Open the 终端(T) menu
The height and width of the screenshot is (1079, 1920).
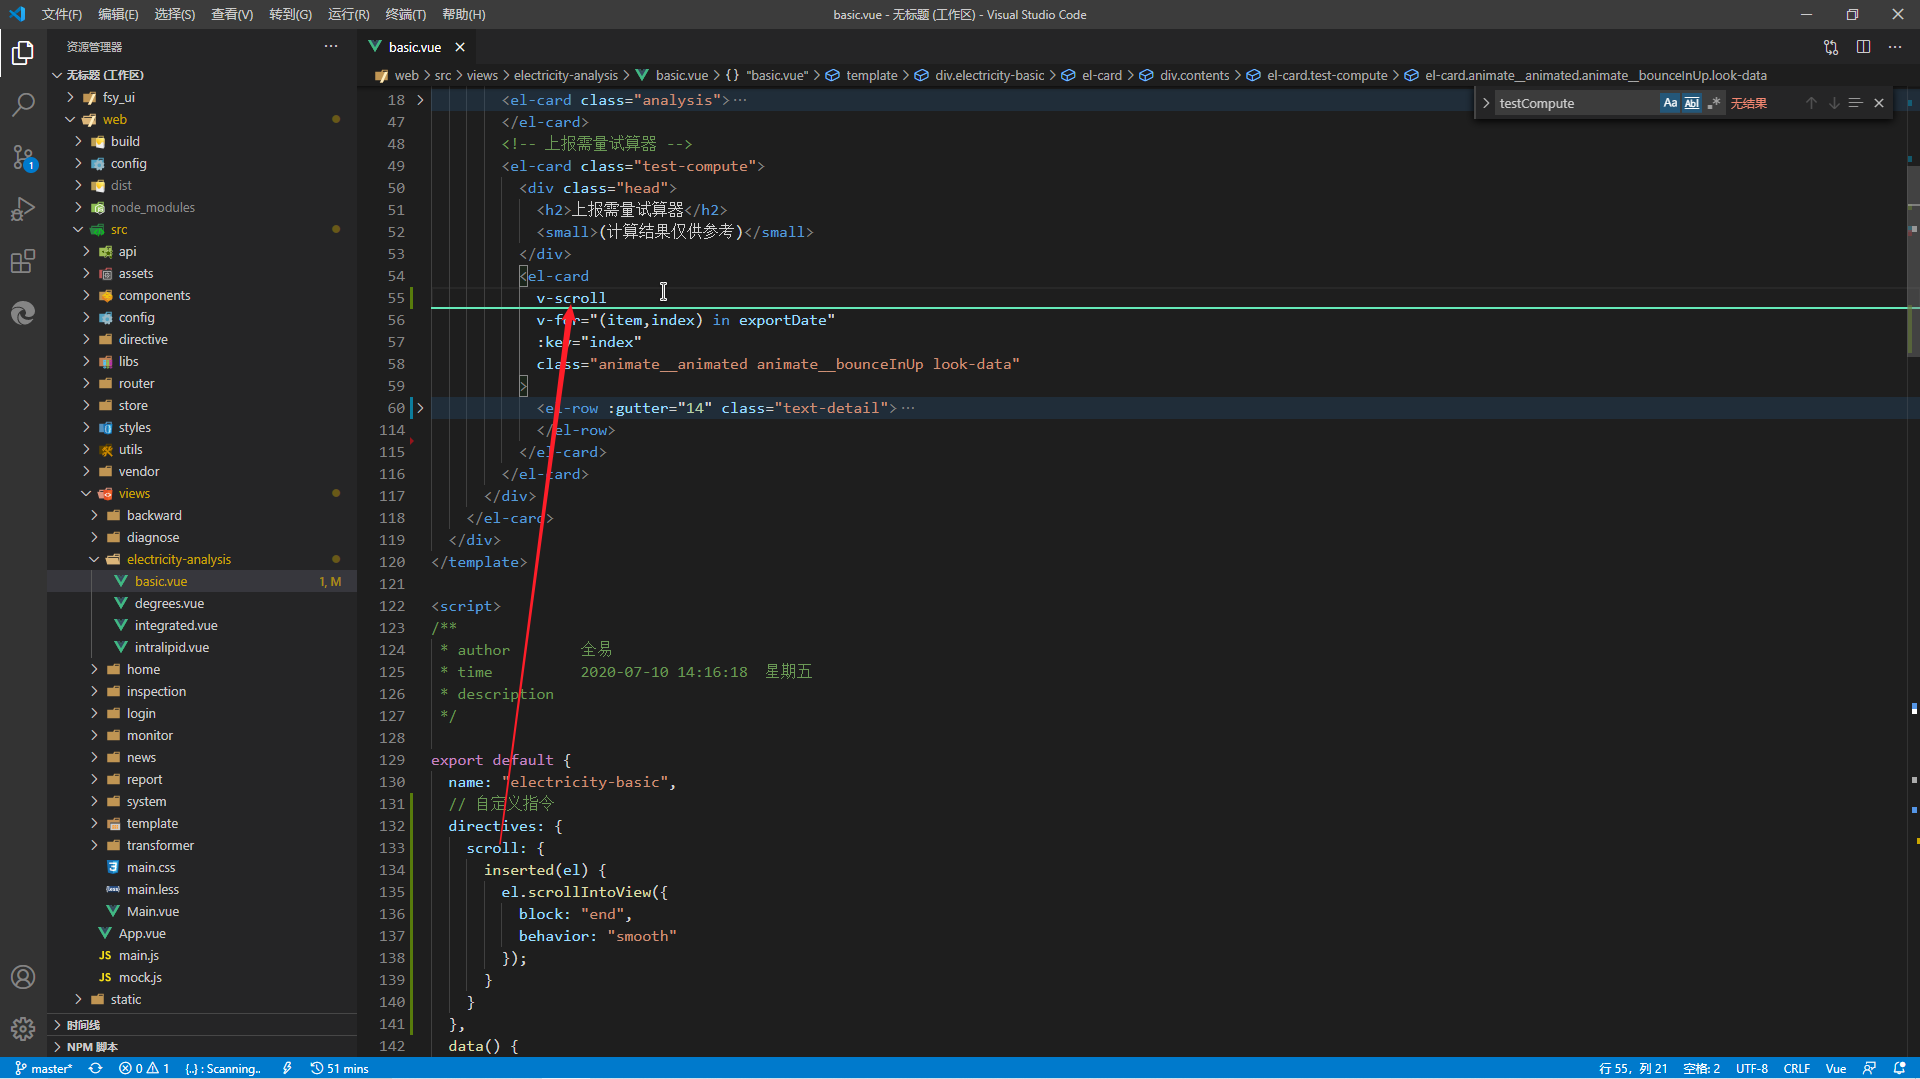coord(405,14)
